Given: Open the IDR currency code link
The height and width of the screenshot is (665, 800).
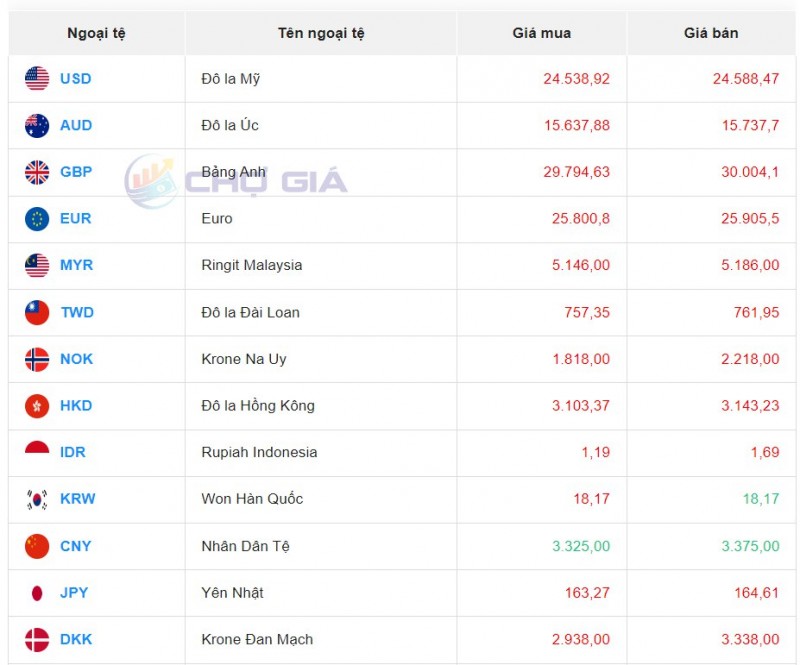Looking at the screenshot, I should coord(73,452).
